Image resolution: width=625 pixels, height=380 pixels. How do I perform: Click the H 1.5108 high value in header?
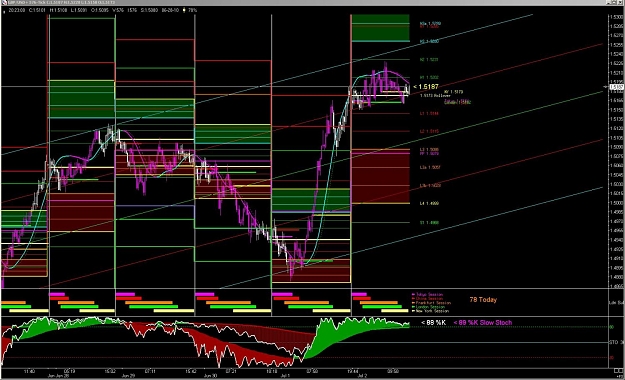58,10
